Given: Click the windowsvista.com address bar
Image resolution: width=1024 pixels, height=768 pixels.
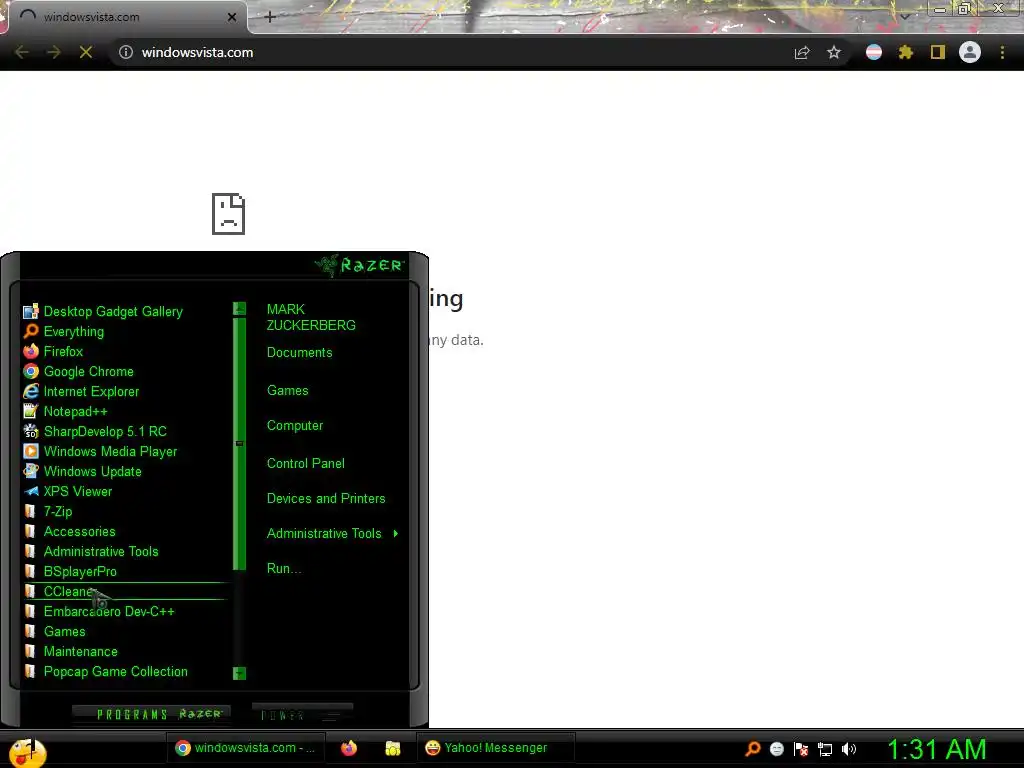Looking at the screenshot, I should coord(451,52).
